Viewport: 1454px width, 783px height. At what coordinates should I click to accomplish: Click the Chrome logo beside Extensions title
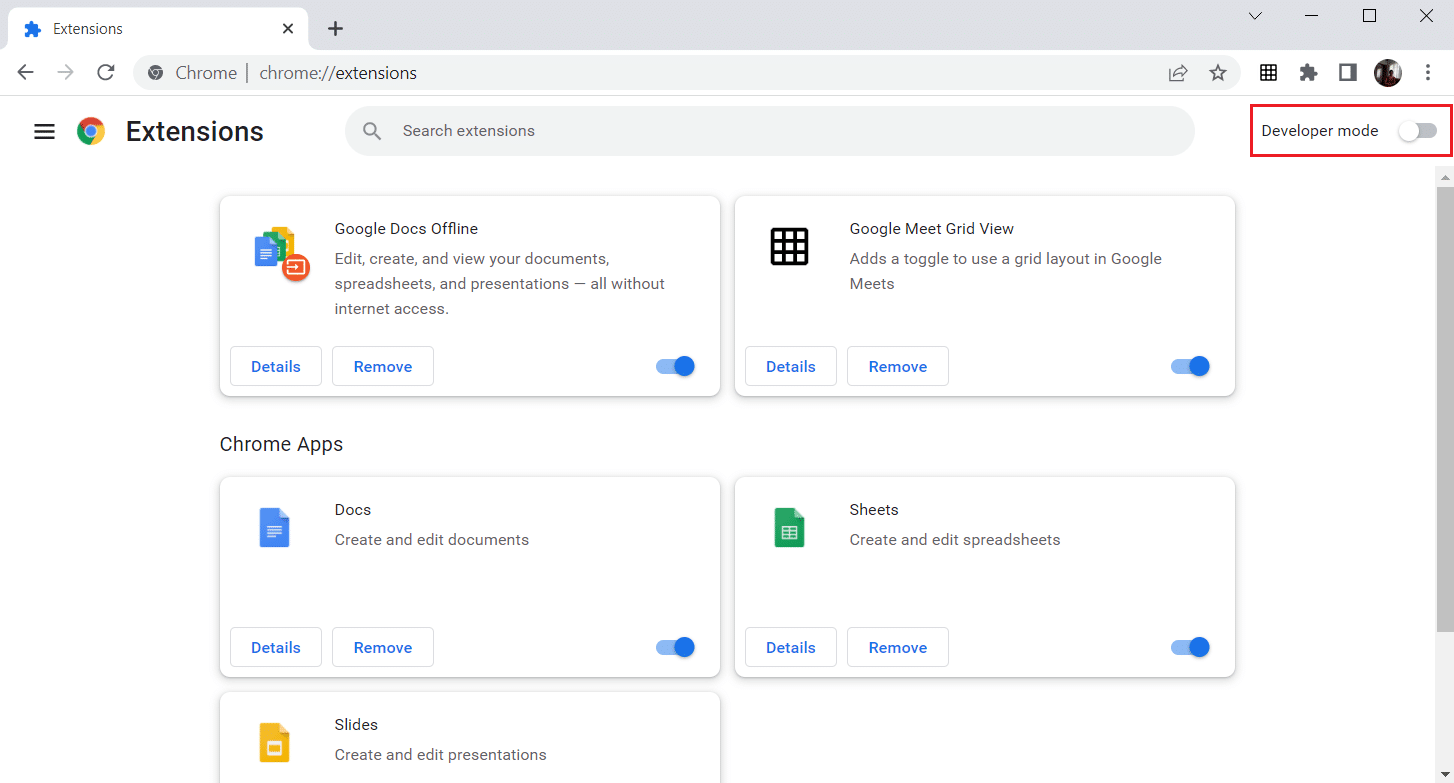coord(91,131)
